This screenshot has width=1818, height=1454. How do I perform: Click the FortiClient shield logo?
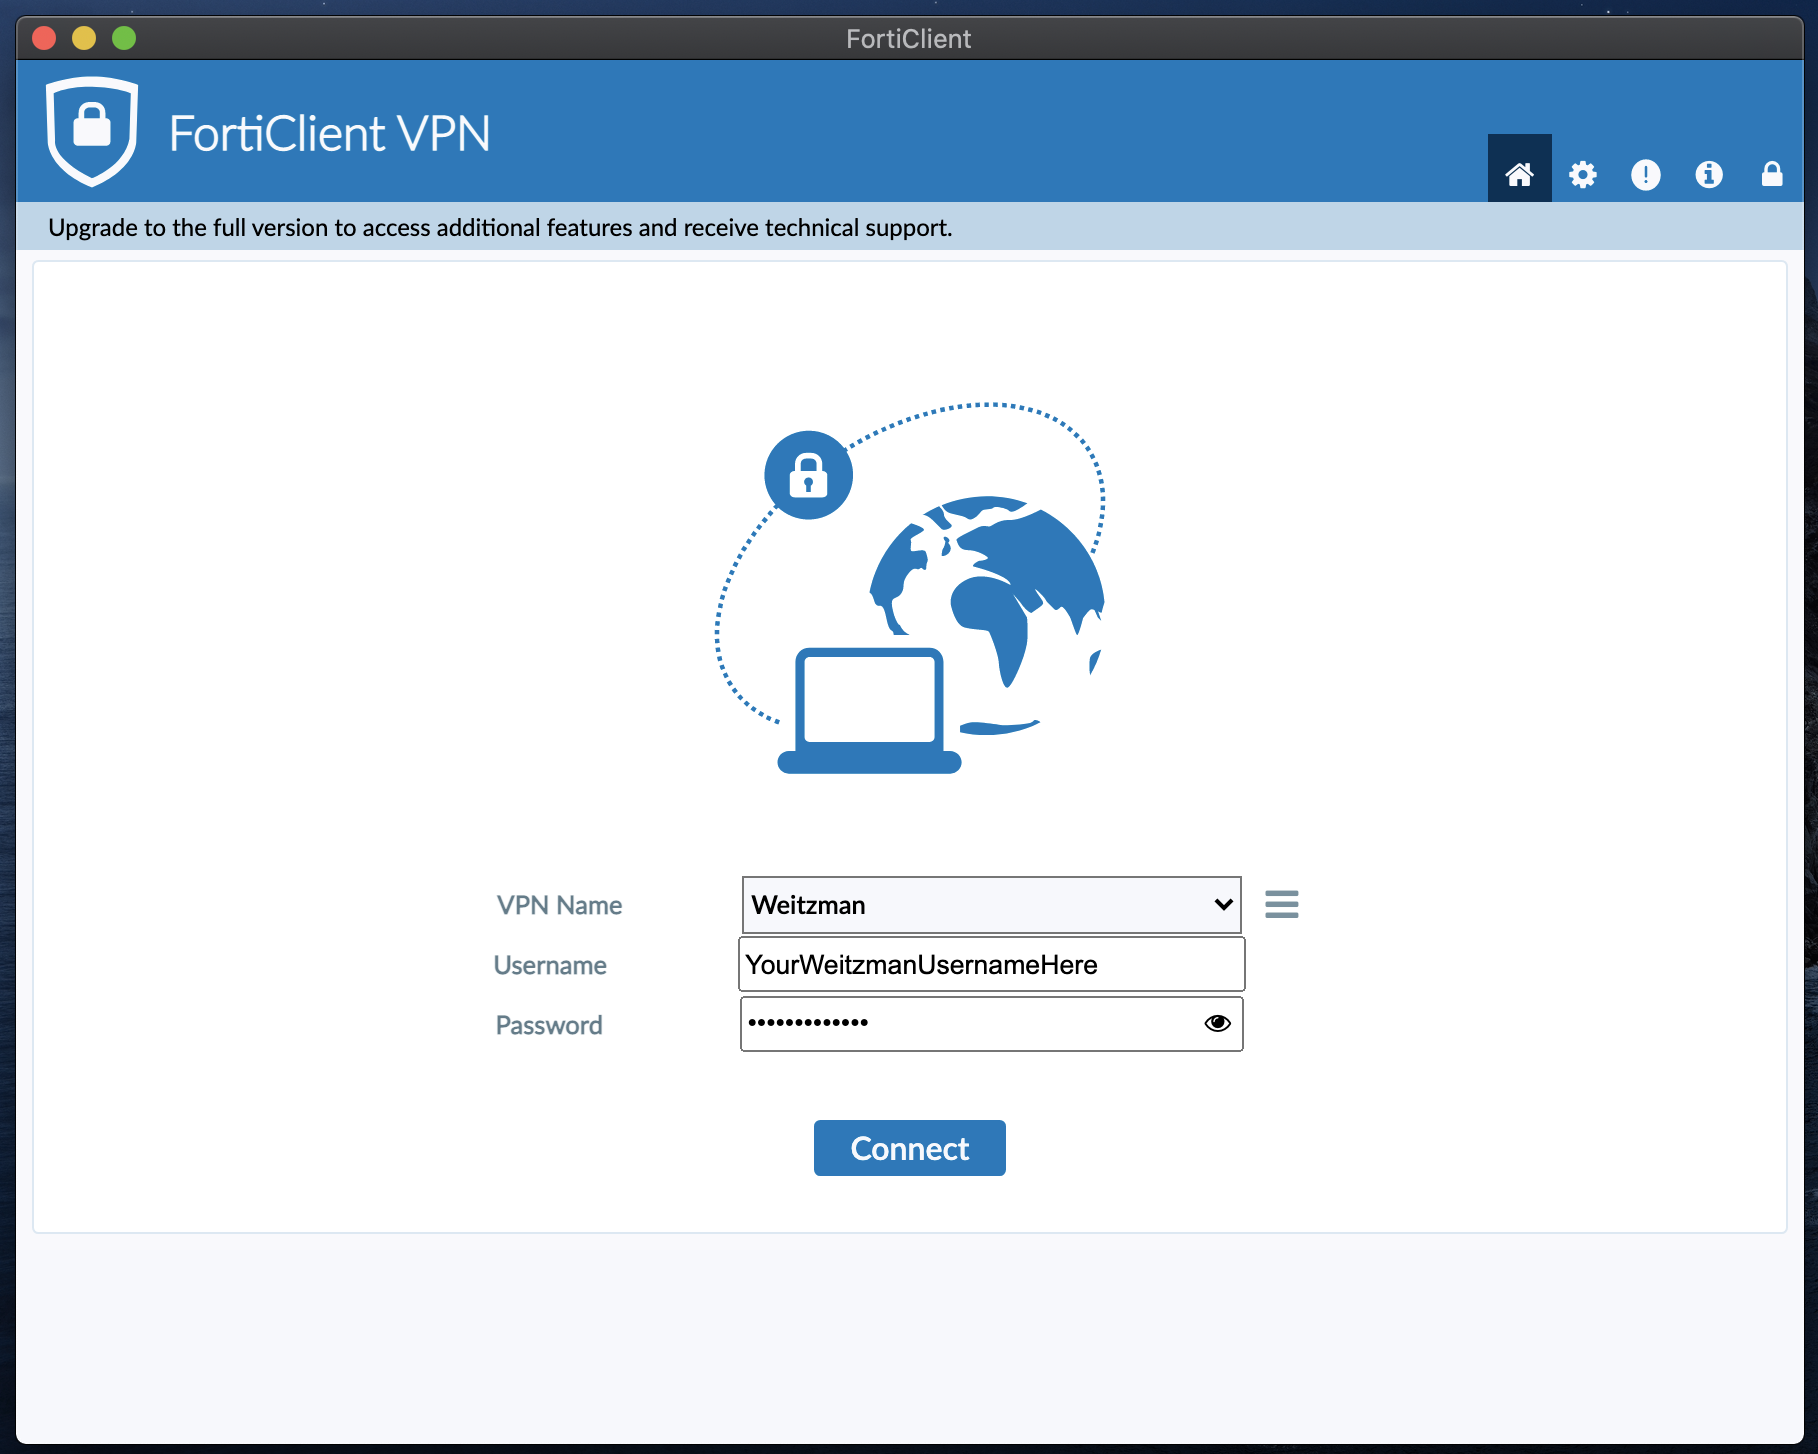pyautogui.click(x=92, y=131)
